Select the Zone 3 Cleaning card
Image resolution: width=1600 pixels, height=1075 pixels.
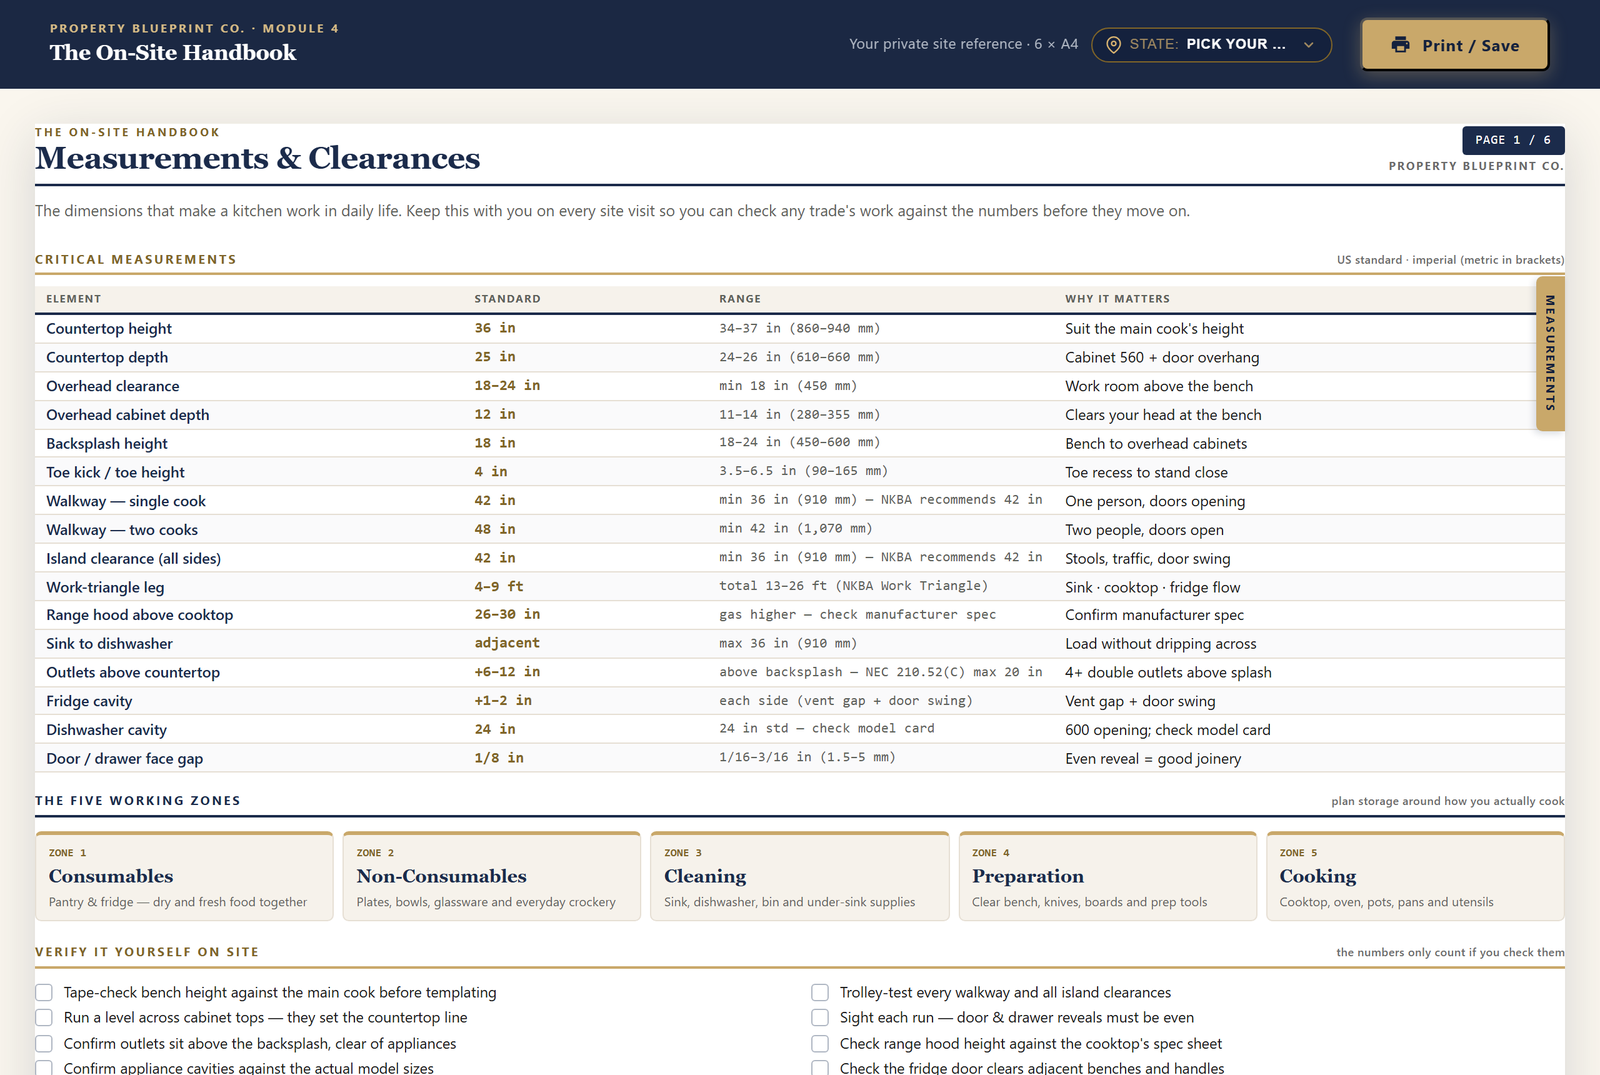(800, 876)
